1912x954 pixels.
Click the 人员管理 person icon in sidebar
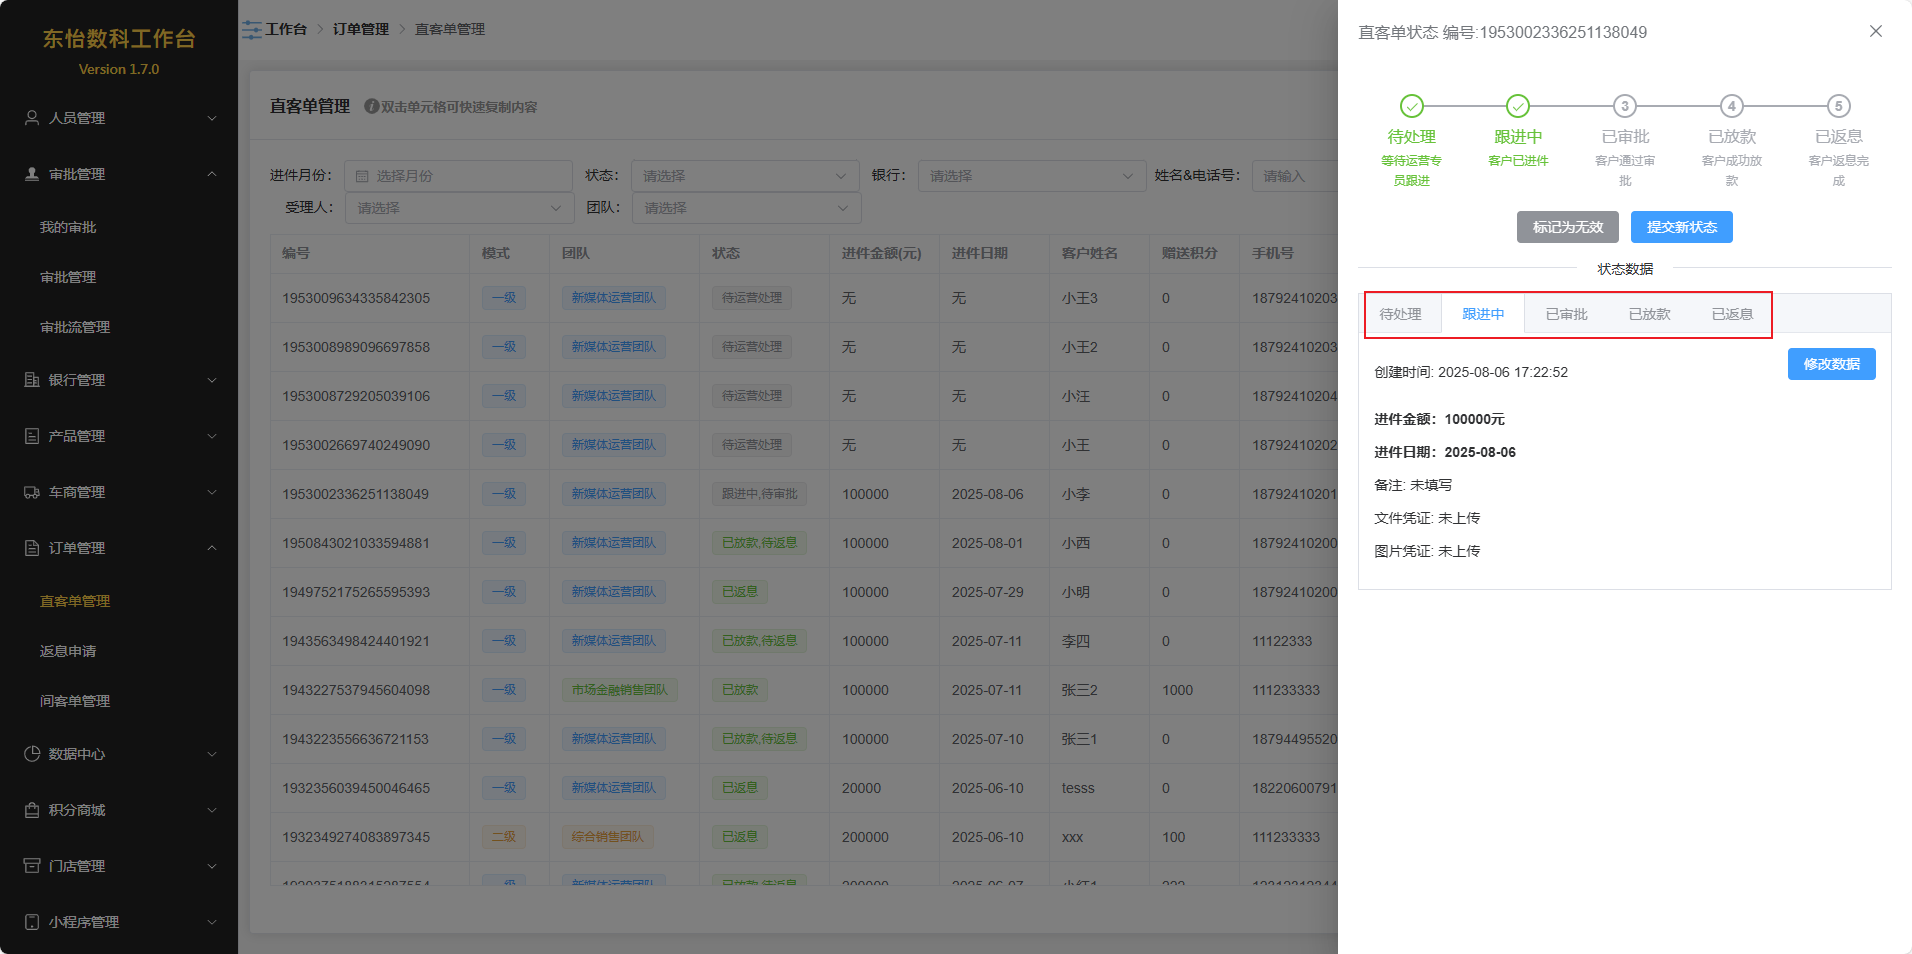[32, 118]
